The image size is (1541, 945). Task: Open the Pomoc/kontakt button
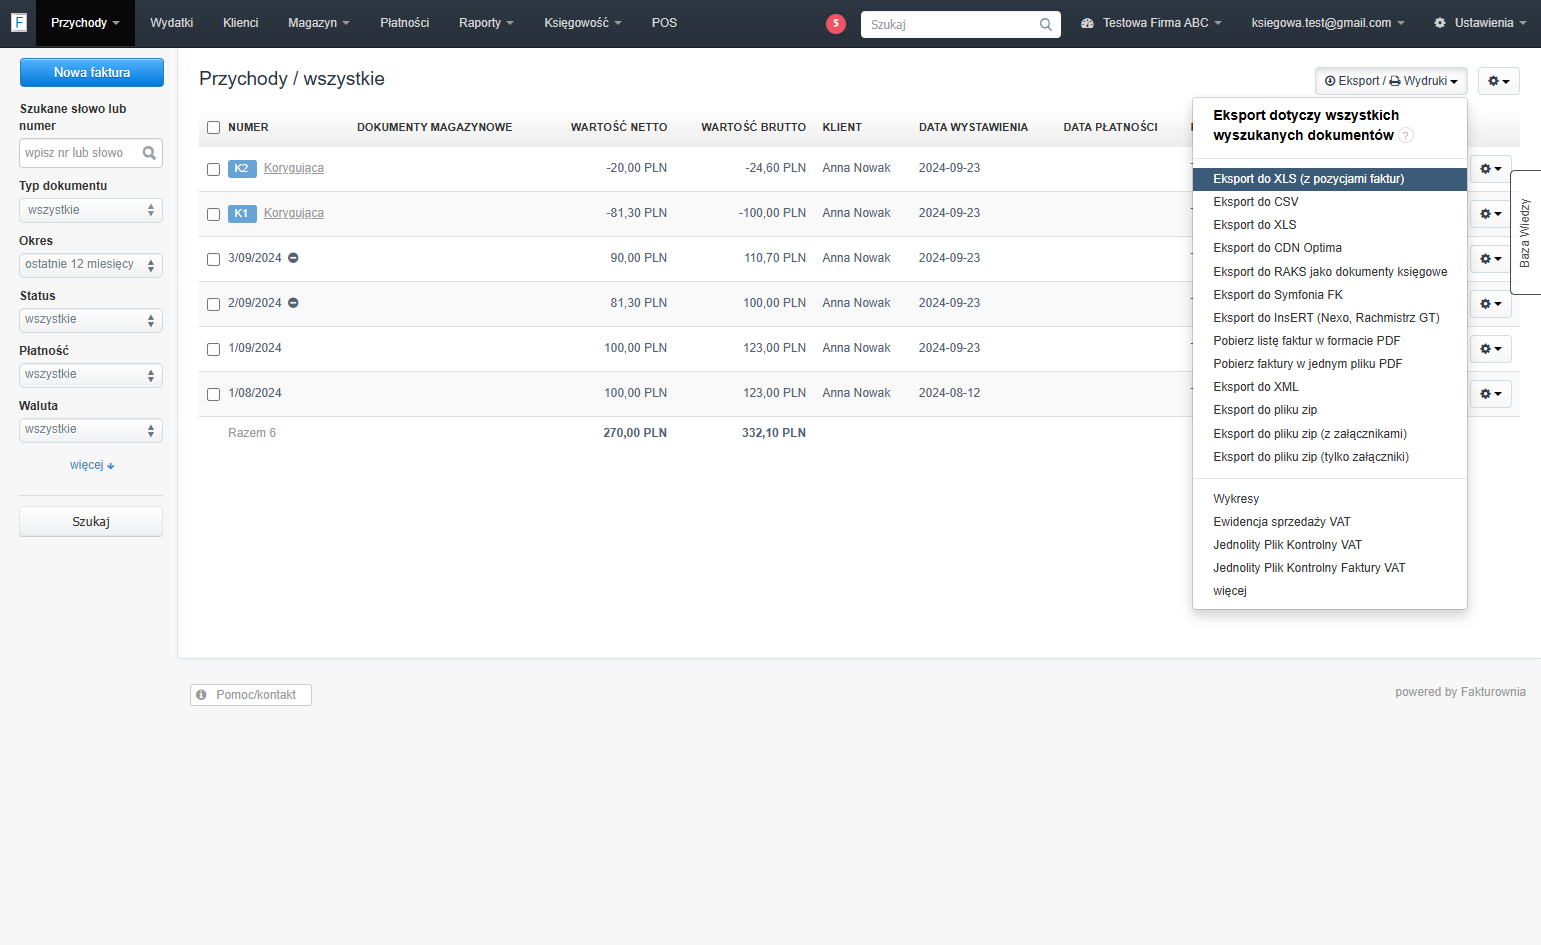tap(251, 695)
